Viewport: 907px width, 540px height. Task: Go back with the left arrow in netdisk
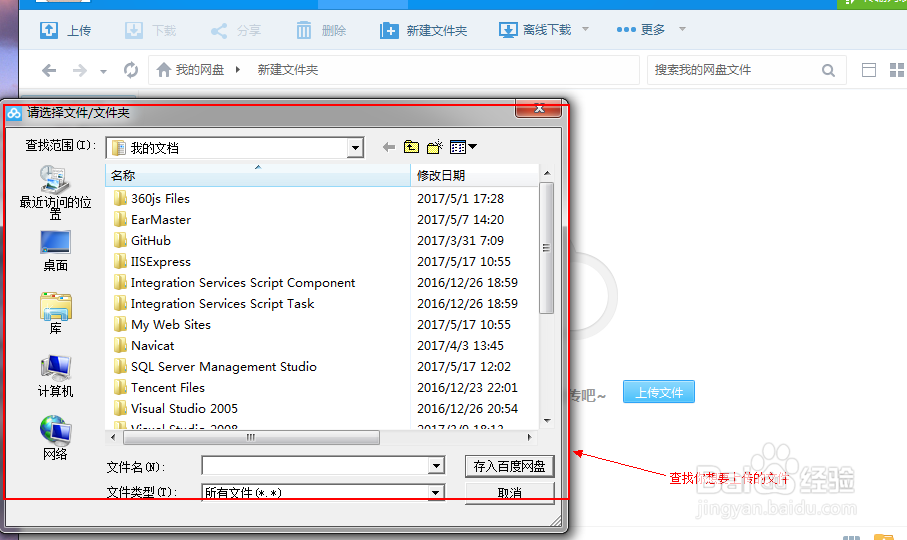click(49, 71)
